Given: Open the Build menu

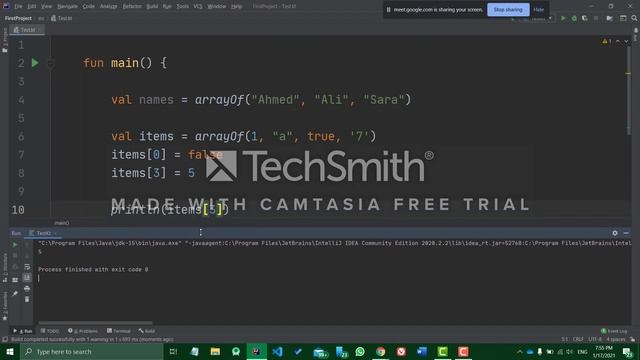Looking at the screenshot, I should [x=152, y=6].
